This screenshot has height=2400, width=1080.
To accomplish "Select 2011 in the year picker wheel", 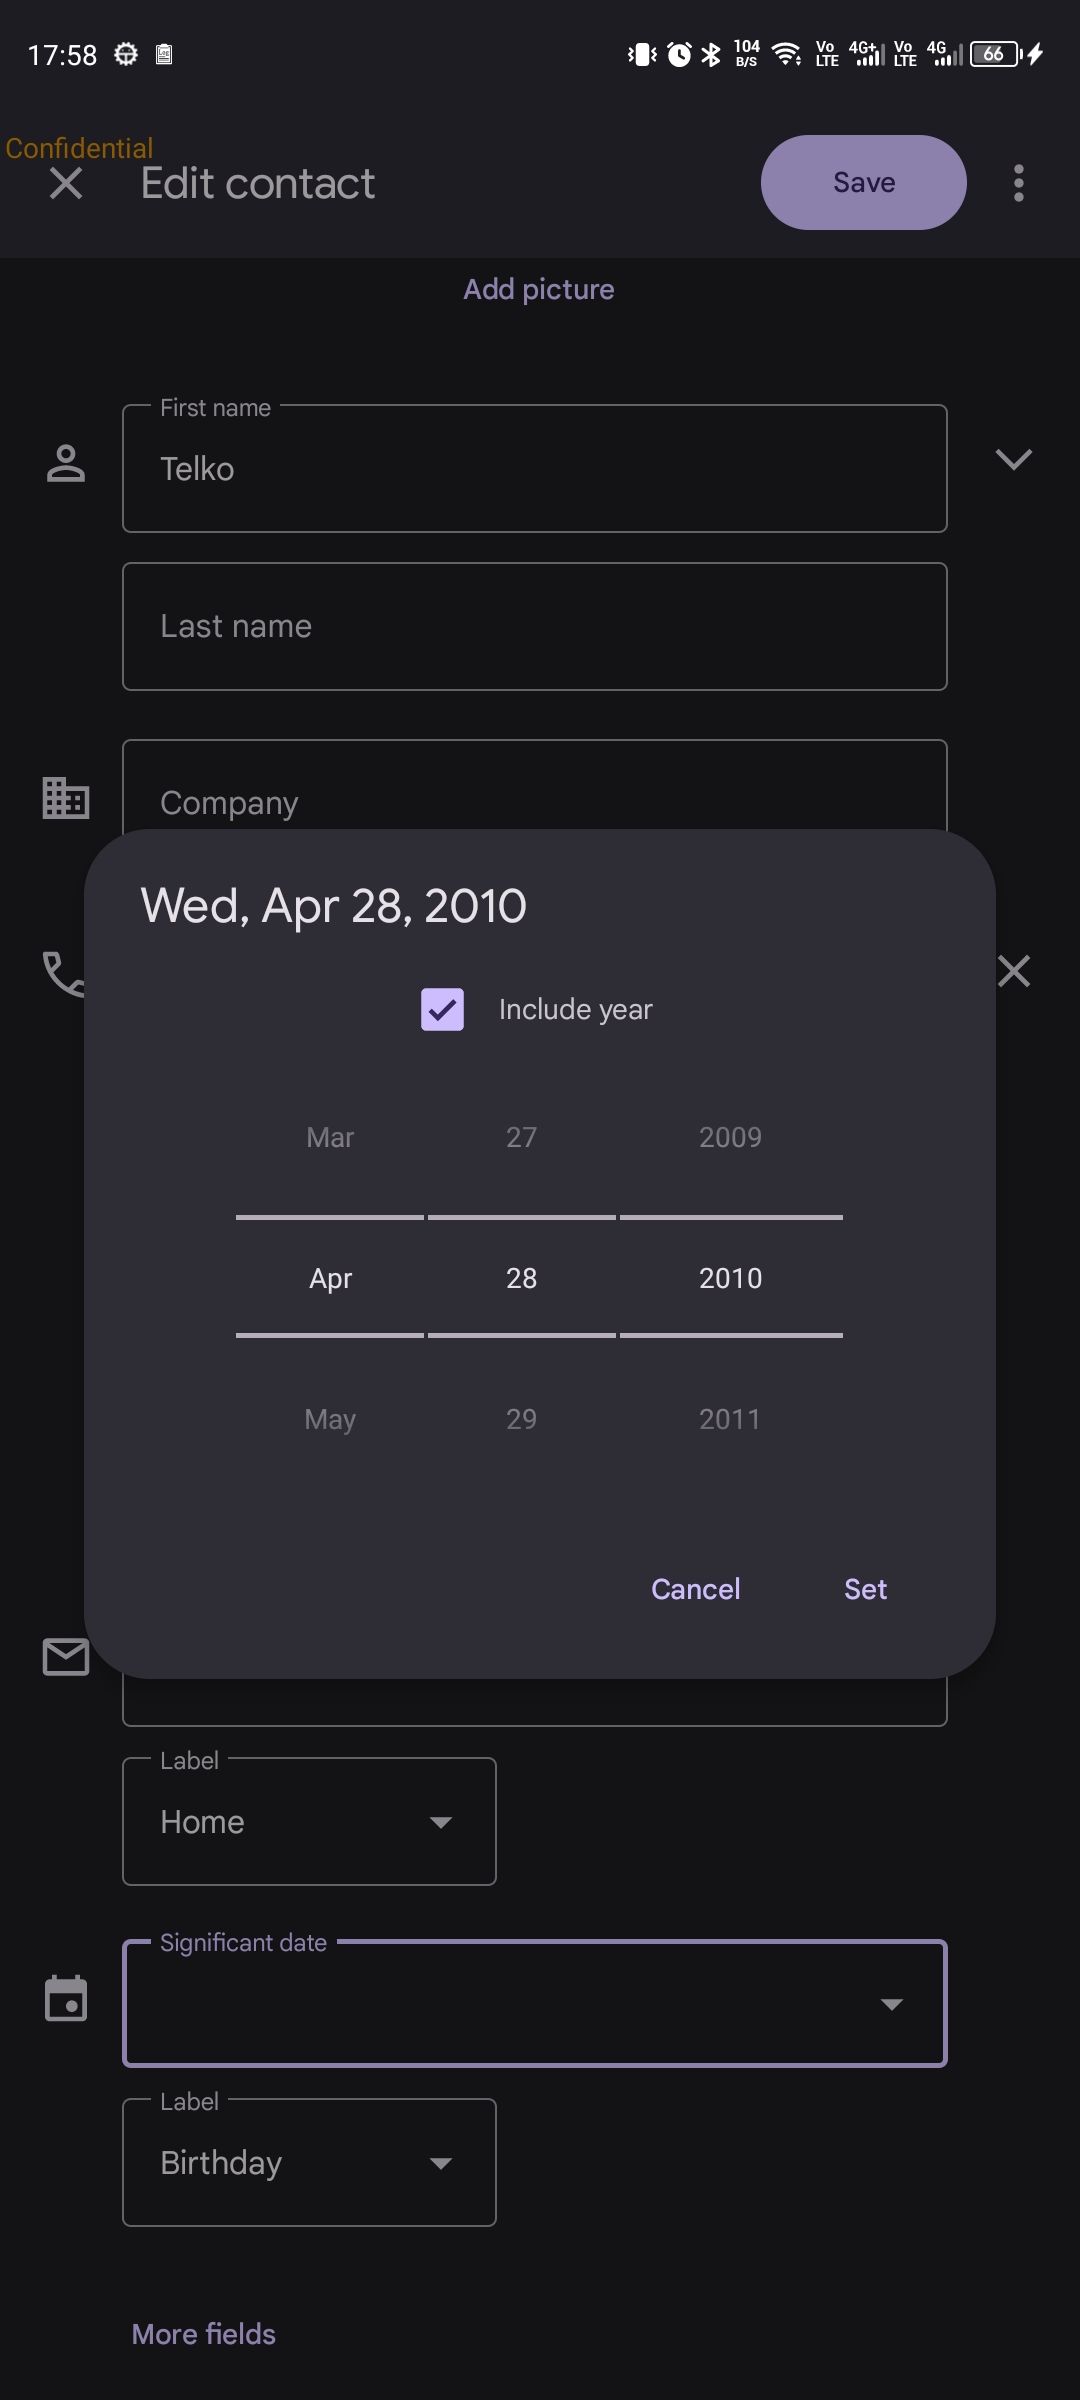I will pyautogui.click(x=729, y=1418).
